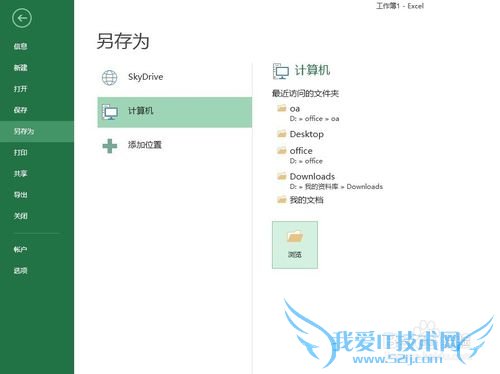Click the path D: » office » oa
The image size is (500, 374).
(x=314, y=119)
